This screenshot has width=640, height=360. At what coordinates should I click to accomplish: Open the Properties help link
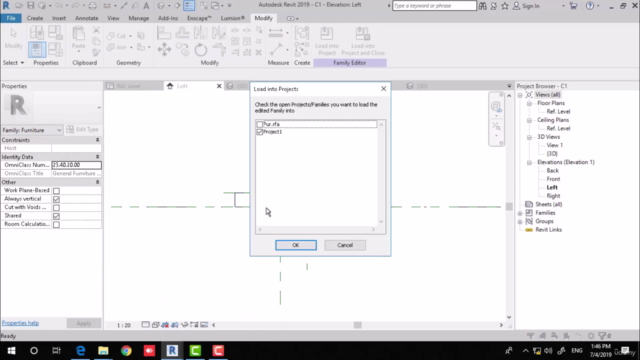tap(20, 323)
